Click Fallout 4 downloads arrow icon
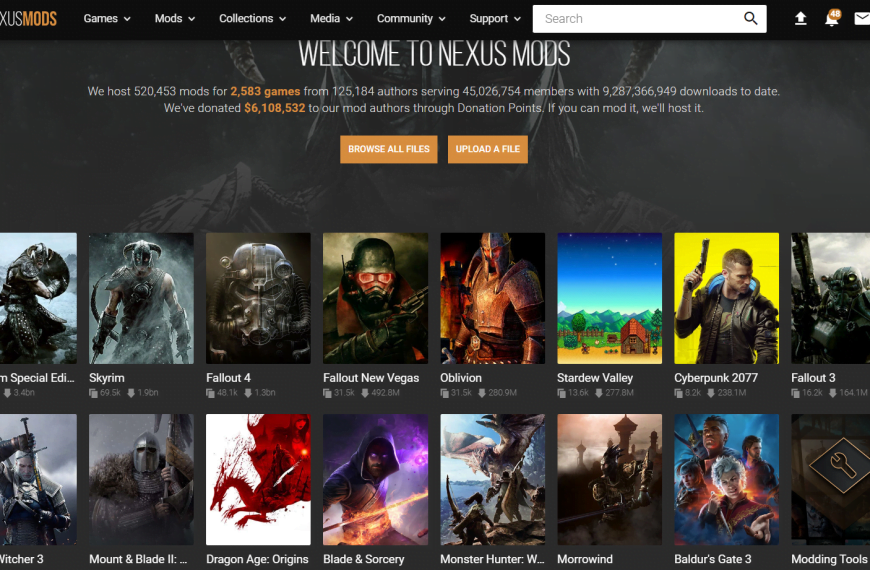The height and width of the screenshot is (570, 870). (x=248, y=393)
